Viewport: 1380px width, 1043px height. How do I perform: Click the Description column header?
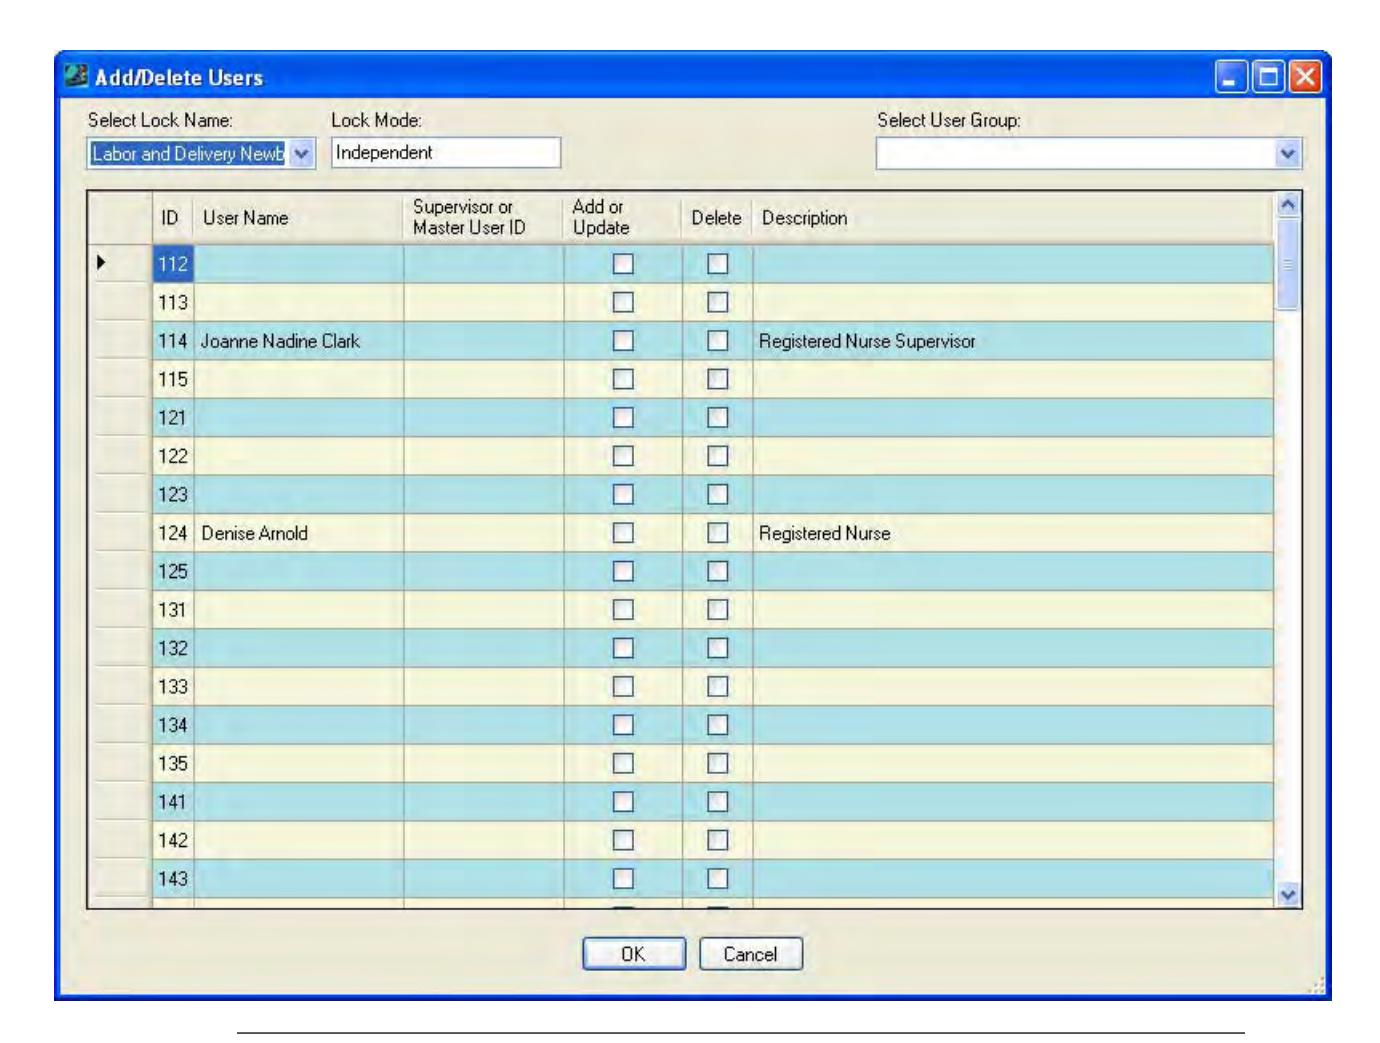pos(1013,218)
